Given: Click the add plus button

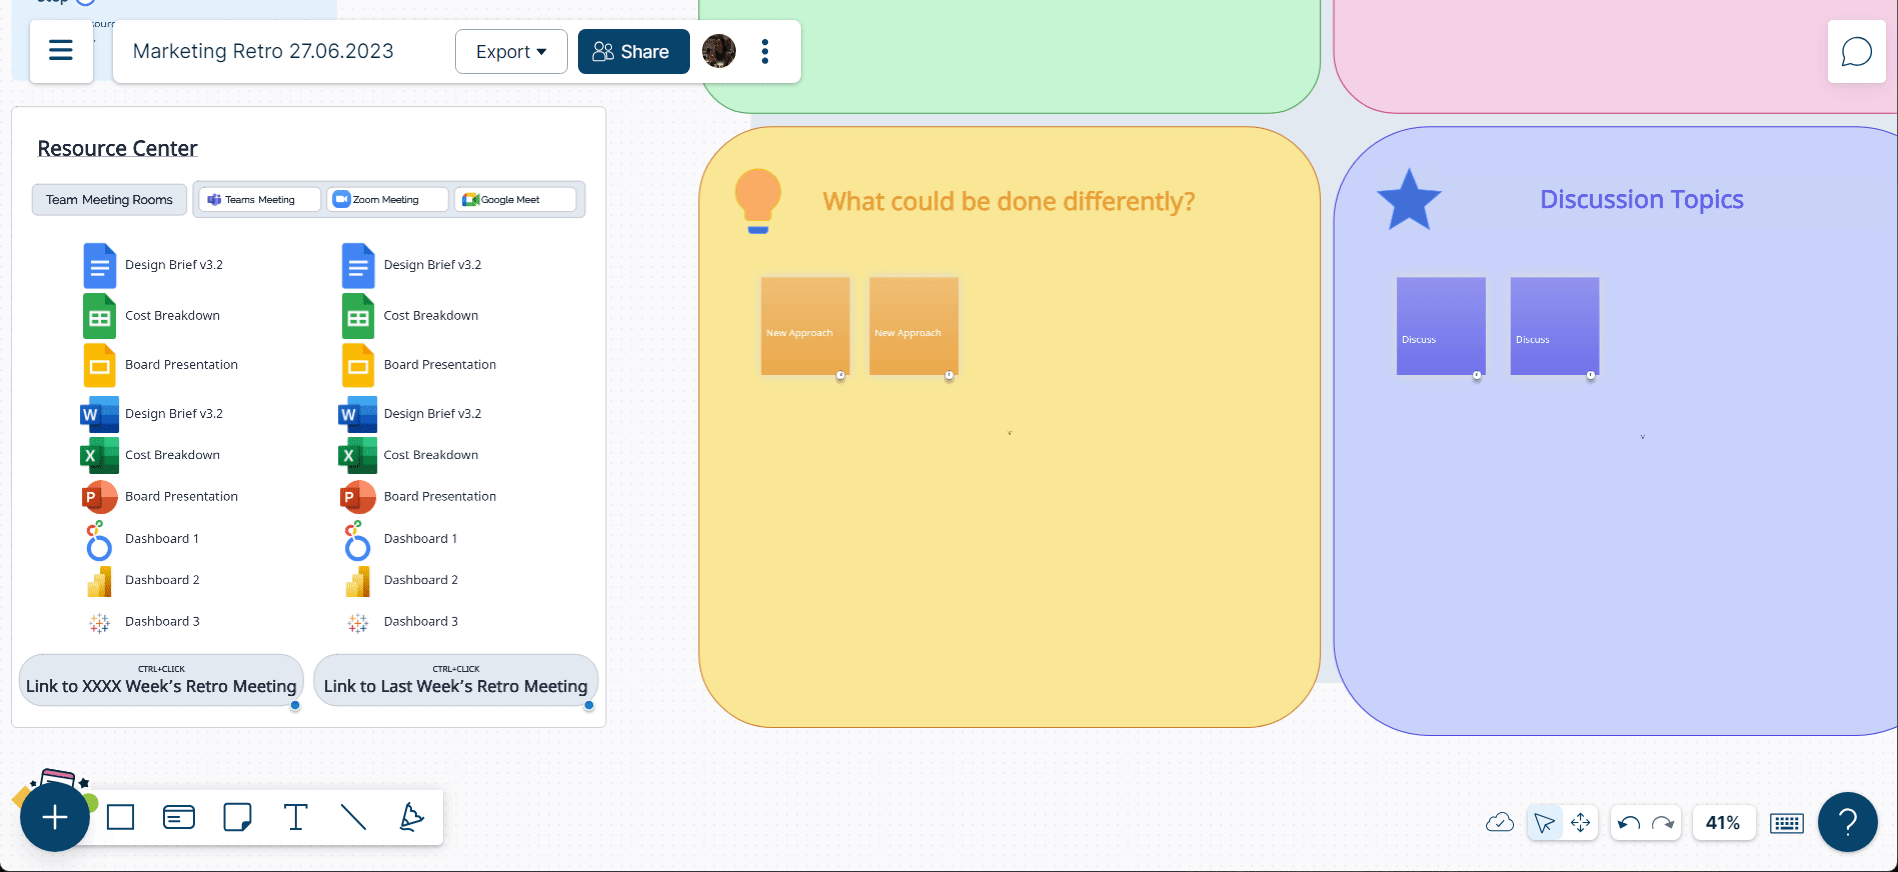Looking at the screenshot, I should (x=55, y=818).
